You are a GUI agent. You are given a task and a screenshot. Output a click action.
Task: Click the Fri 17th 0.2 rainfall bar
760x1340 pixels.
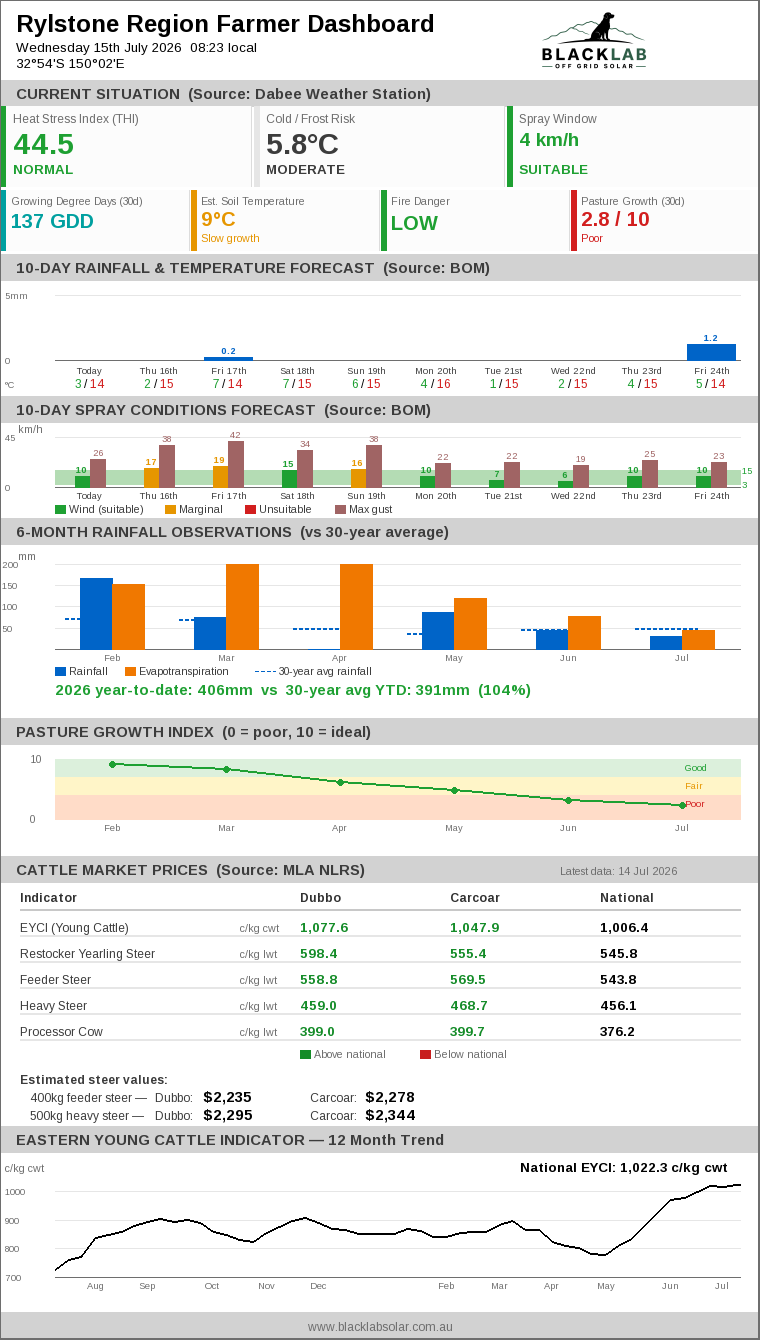[228, 358]
